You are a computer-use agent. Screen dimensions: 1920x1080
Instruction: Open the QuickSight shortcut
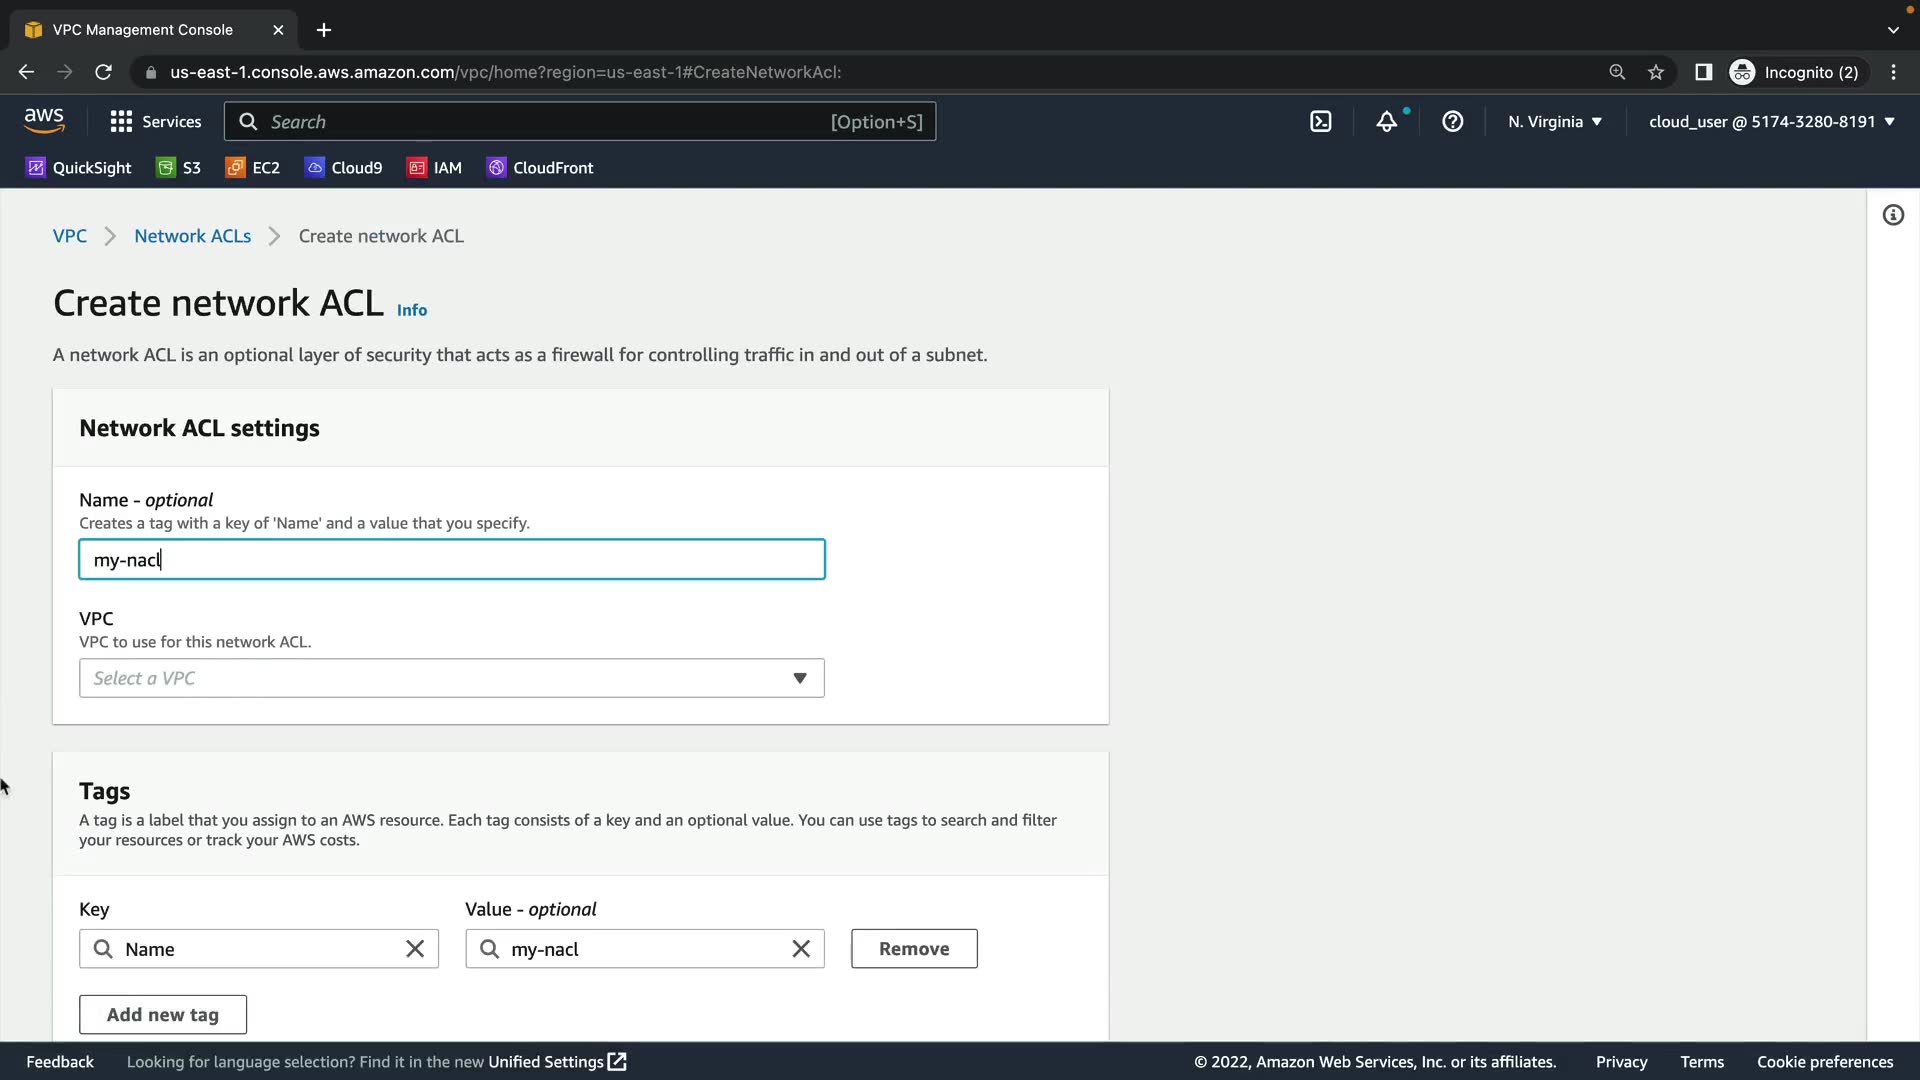(79, 168)
